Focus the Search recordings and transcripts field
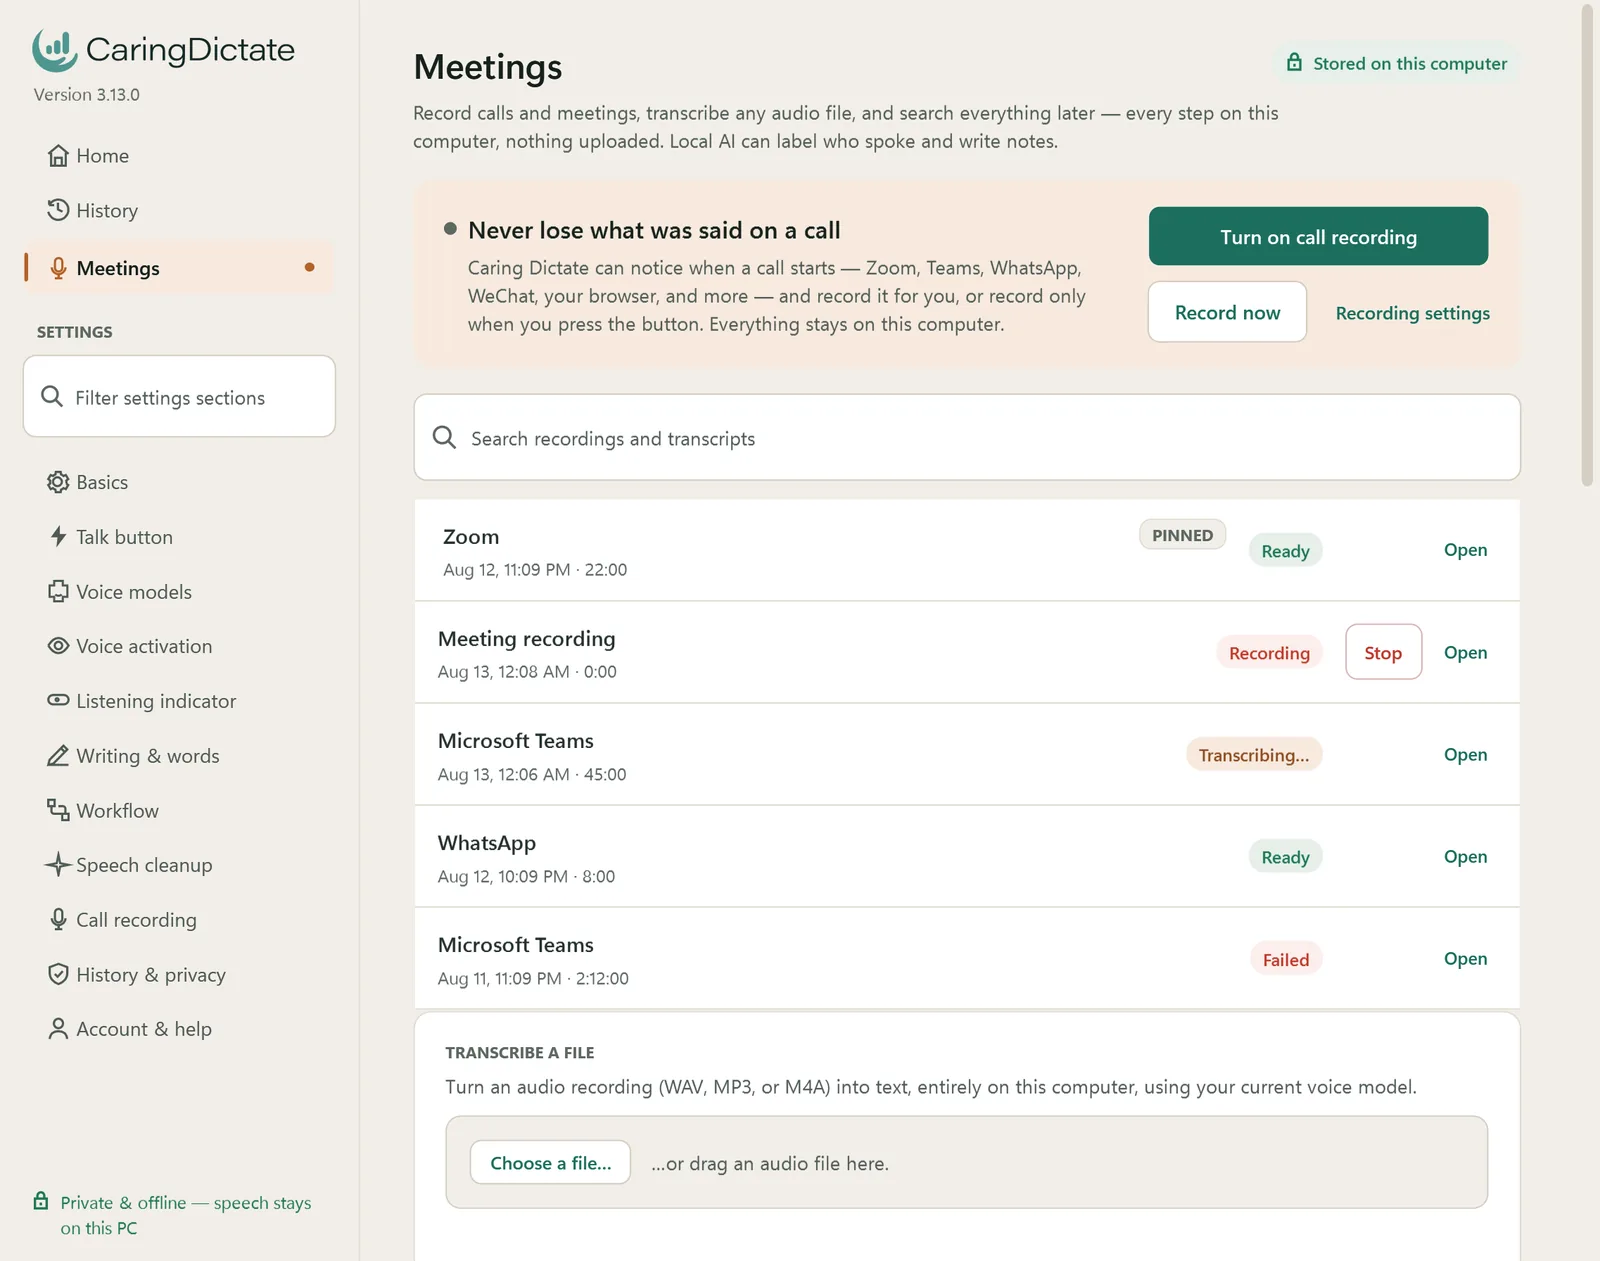 click(967, 437)
